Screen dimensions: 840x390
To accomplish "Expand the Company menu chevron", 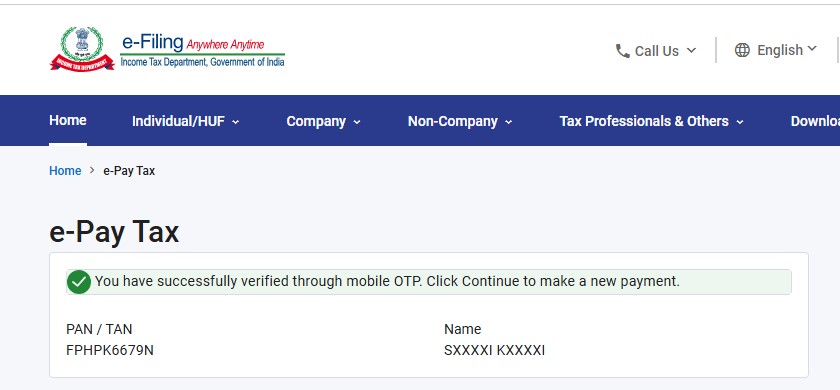I will [x=357, y=122].
